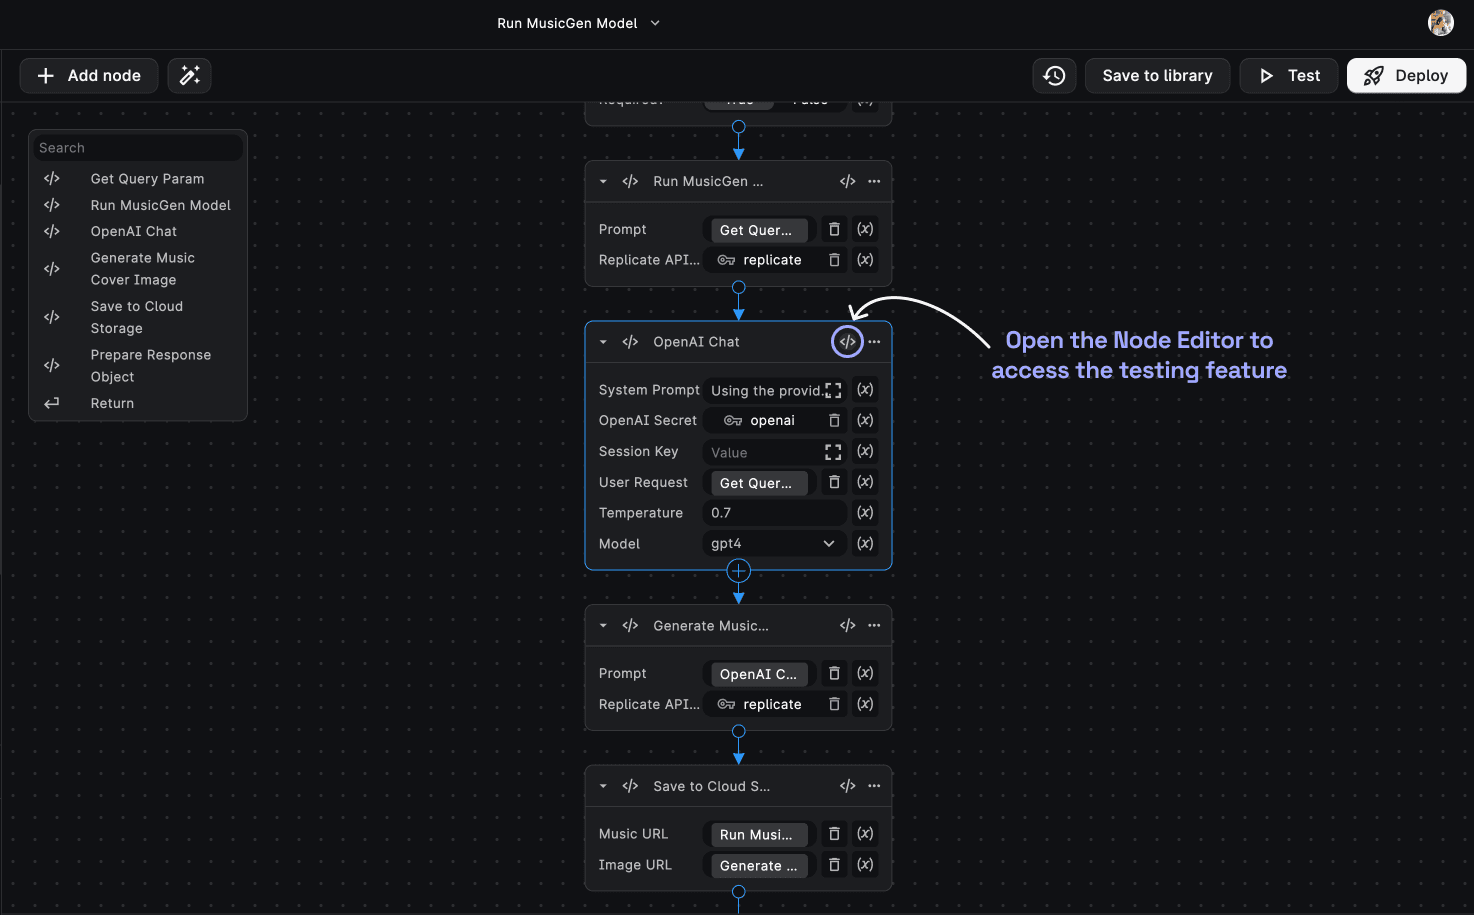
Task: Click the user profile avatar
Action: coord(1440,23)
